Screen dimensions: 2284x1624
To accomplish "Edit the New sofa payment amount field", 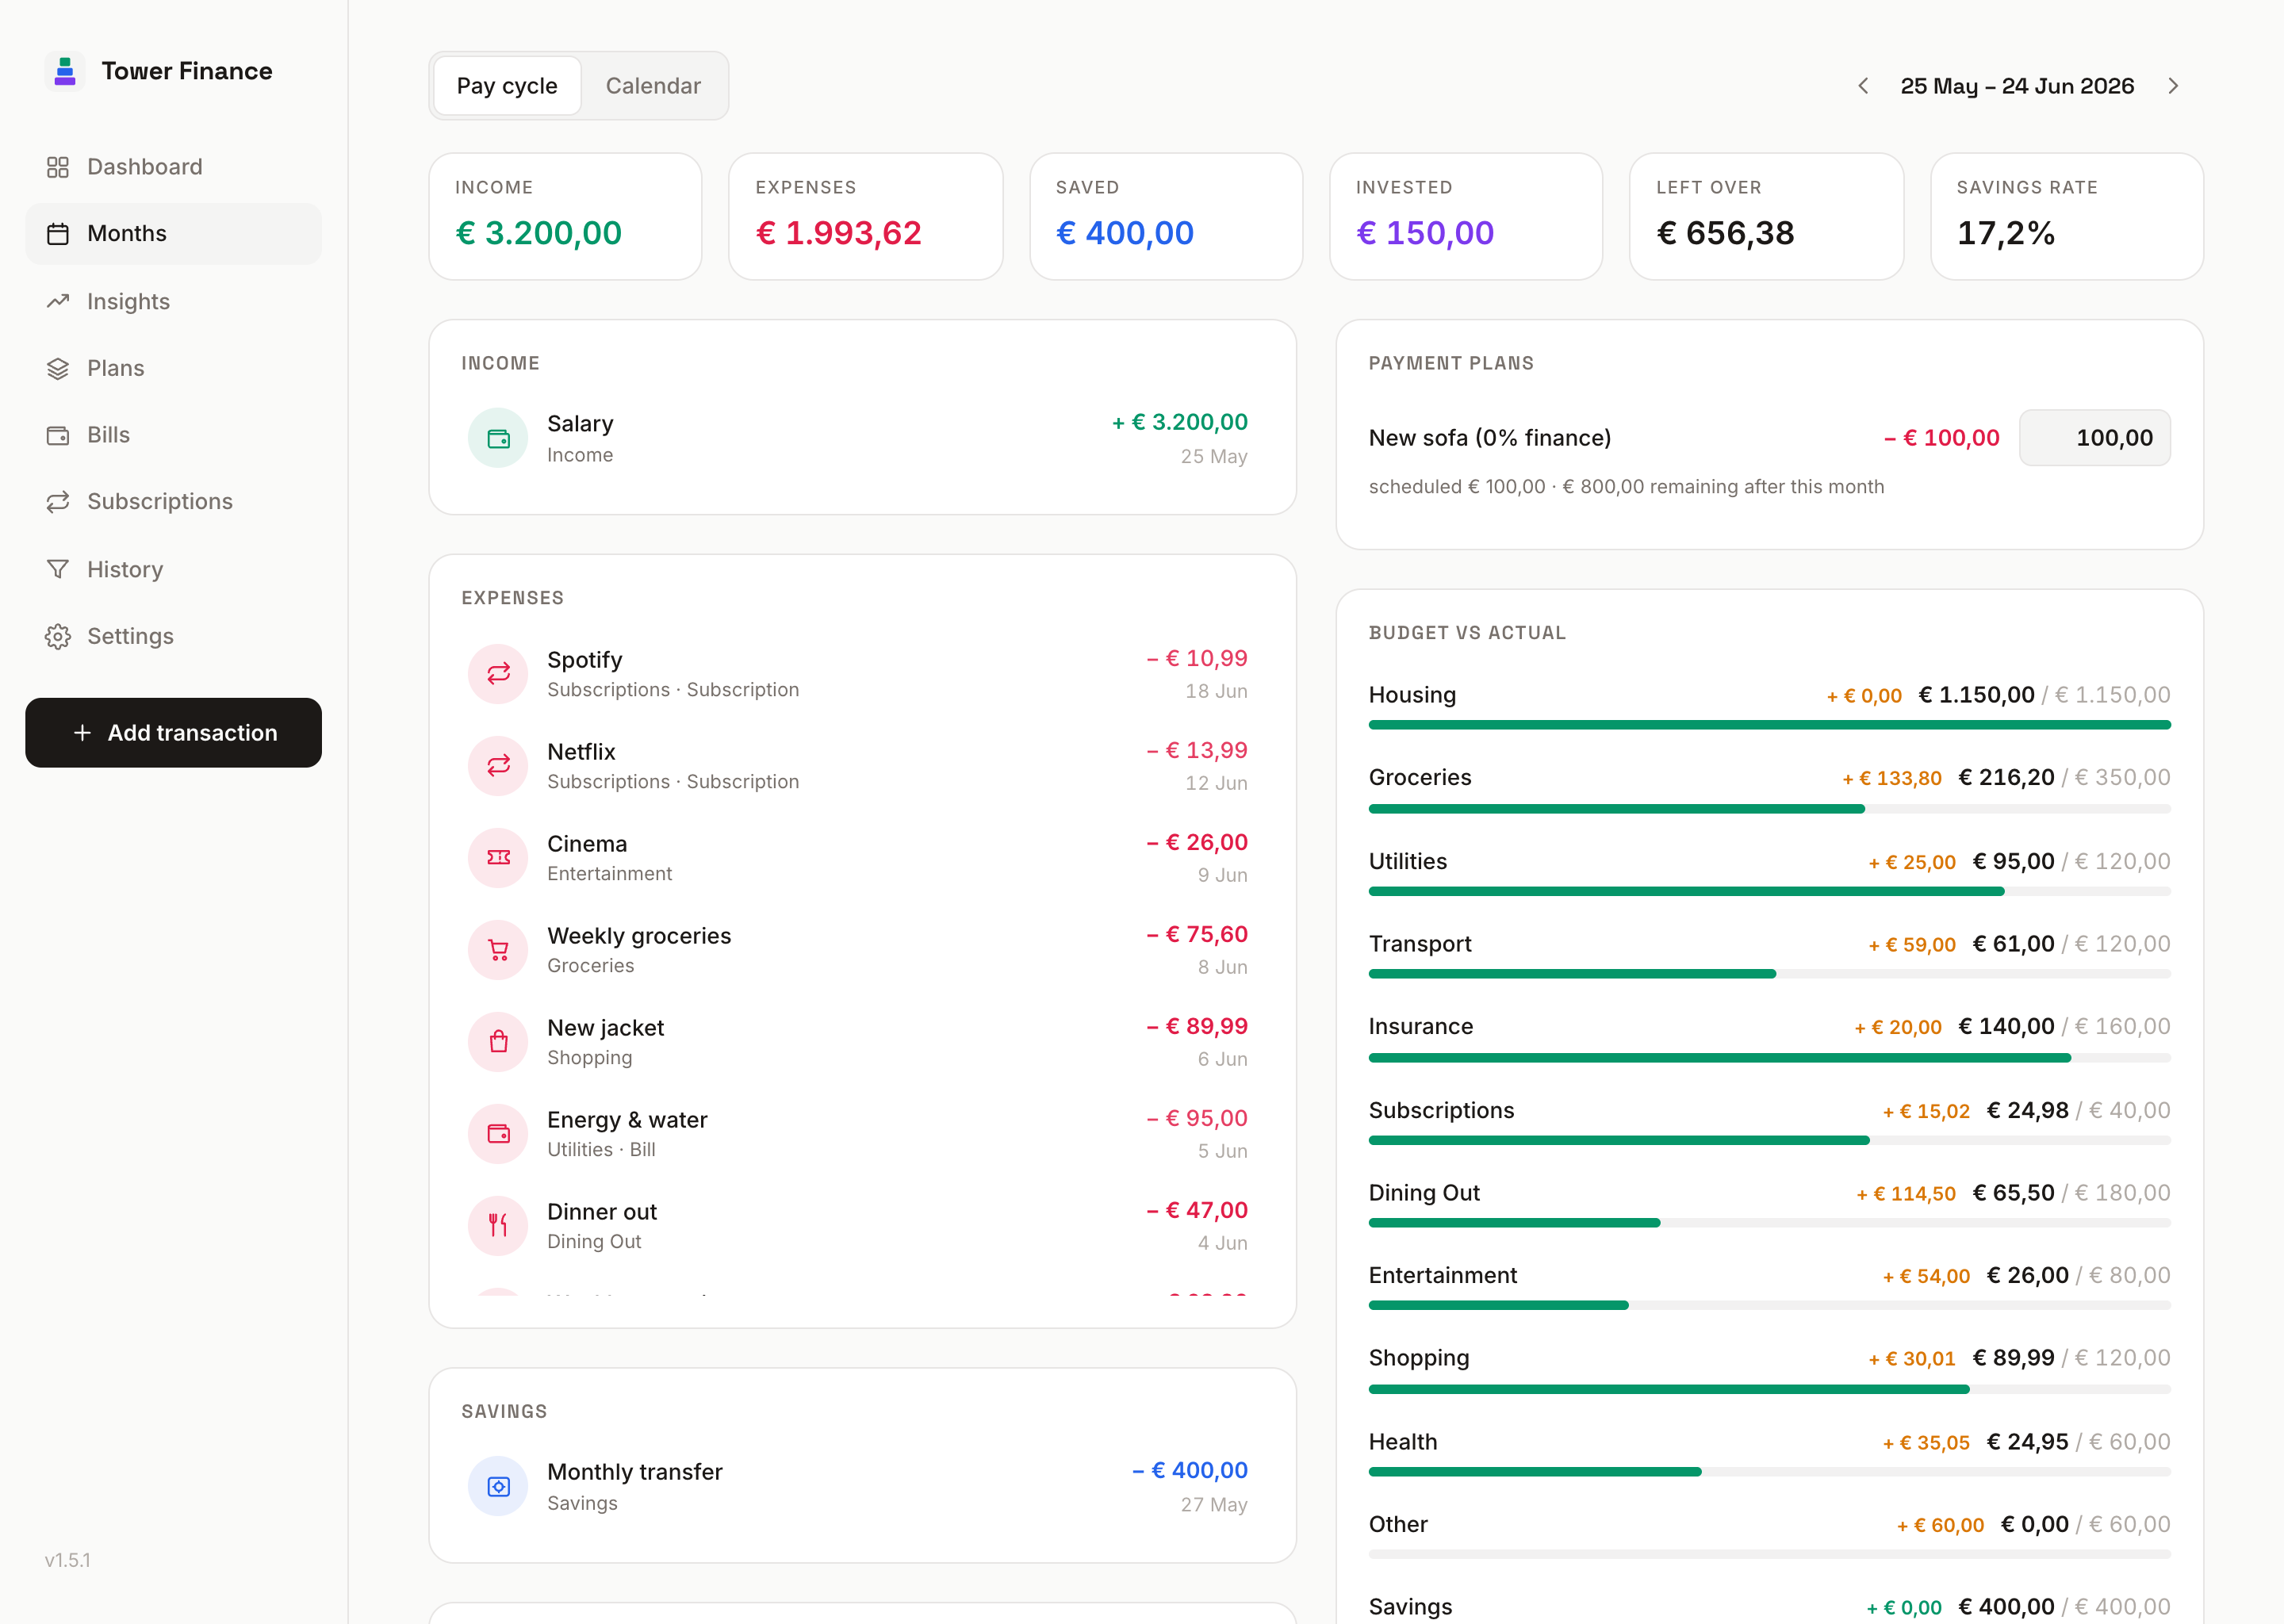I will point(2095,438).
